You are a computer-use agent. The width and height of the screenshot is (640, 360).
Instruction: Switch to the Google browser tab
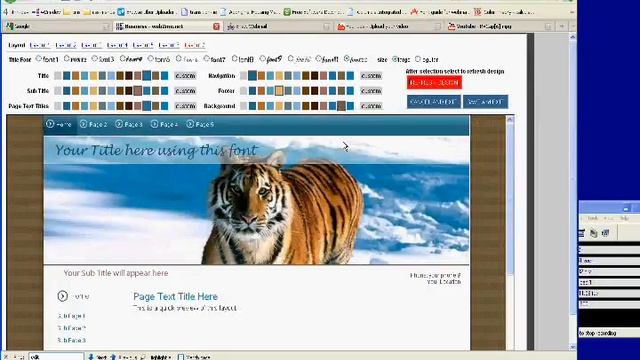click(57, 26)
